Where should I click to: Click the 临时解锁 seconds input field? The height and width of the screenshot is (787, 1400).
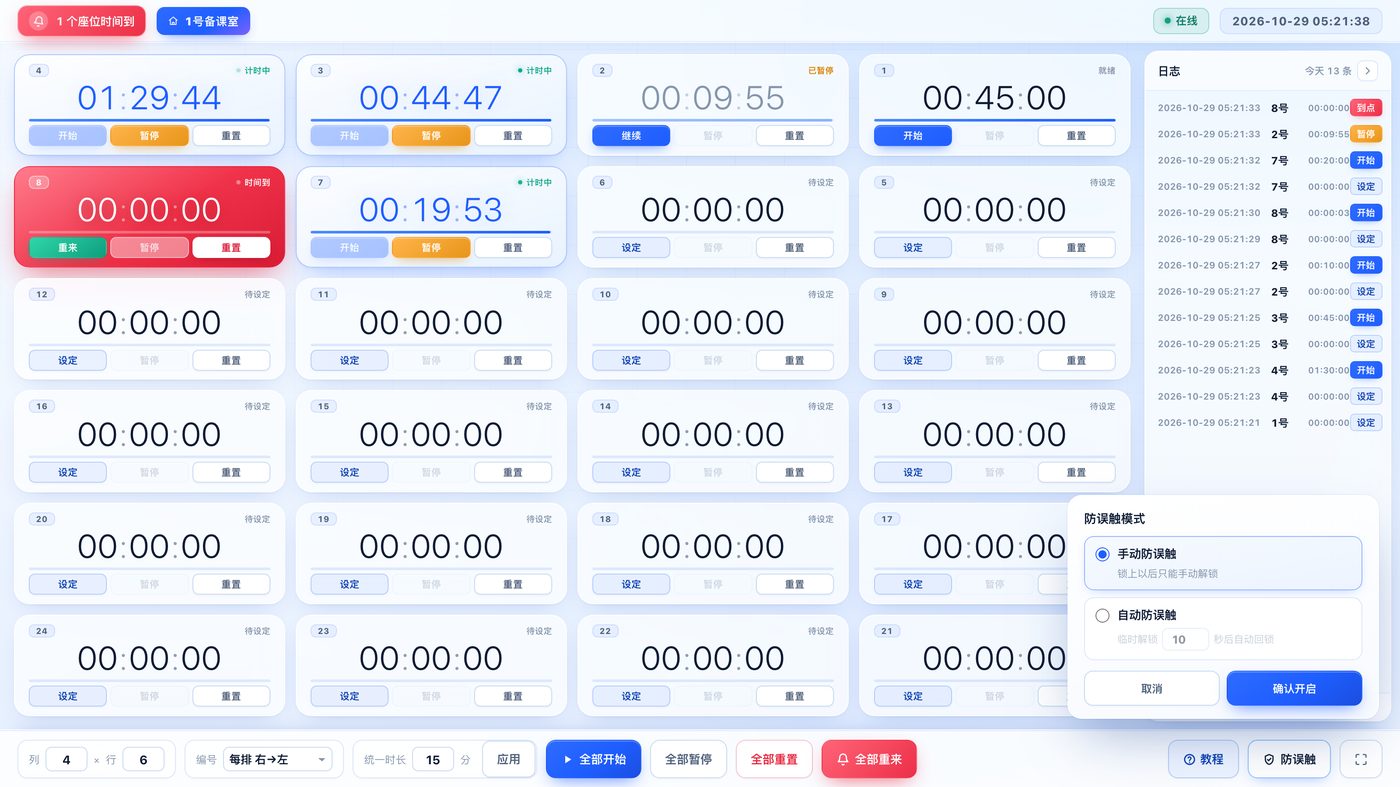1185,639
